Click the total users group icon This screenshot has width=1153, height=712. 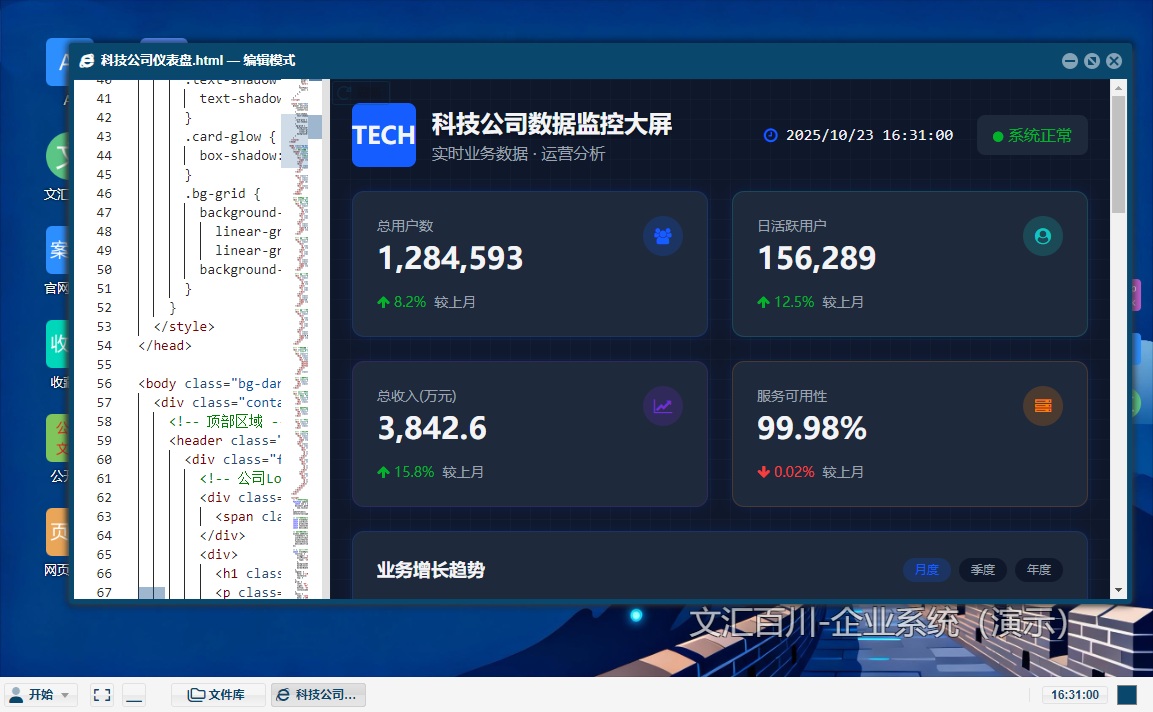662,236
